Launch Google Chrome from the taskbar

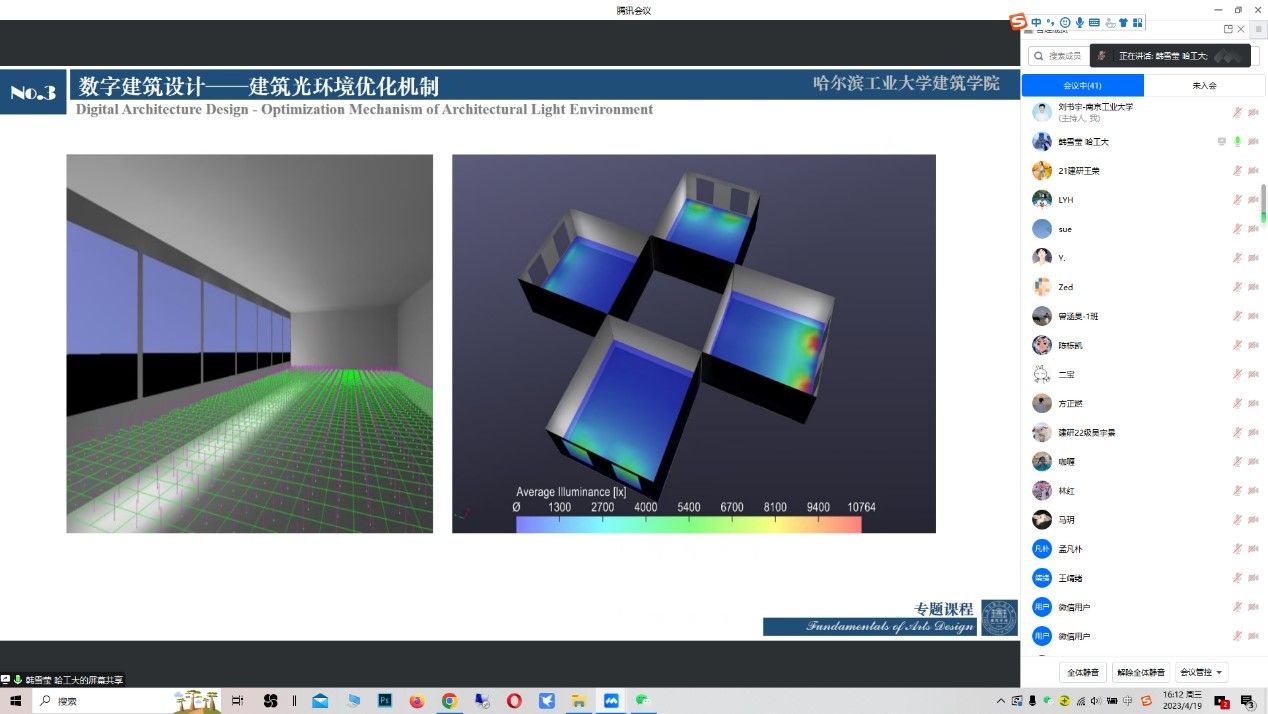point(449,701)
